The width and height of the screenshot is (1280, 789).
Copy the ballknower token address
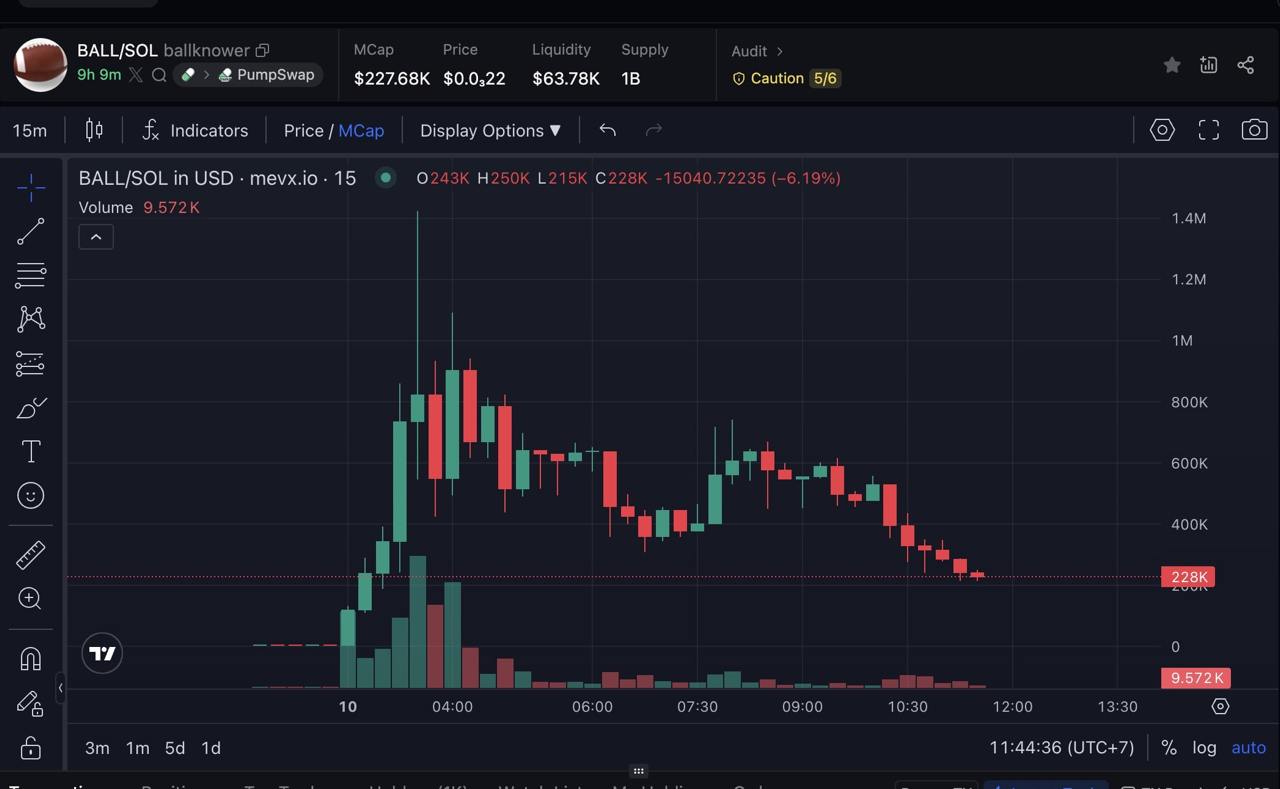262,50
